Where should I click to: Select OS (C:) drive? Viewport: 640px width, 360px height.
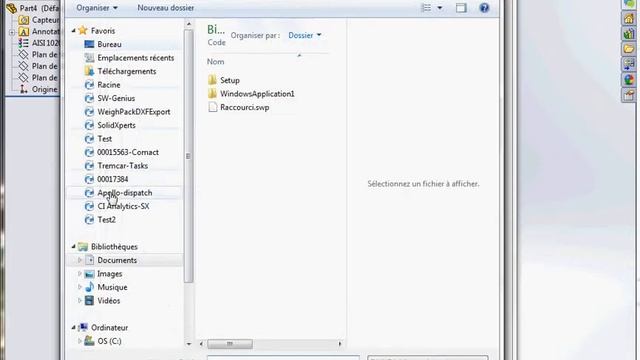coord(109,341)
